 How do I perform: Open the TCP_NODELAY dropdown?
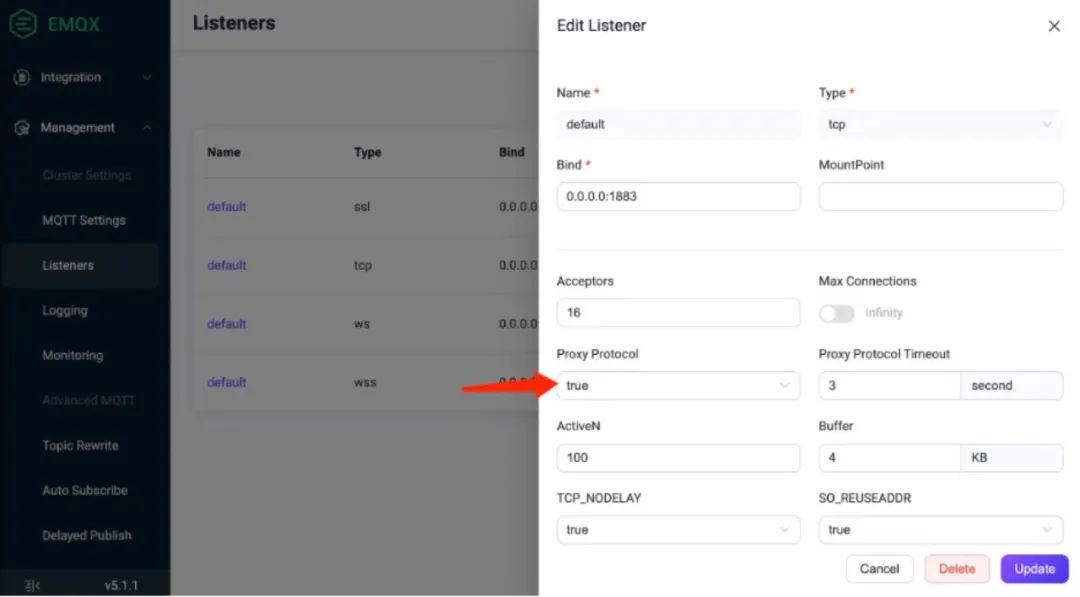point(678,530)
